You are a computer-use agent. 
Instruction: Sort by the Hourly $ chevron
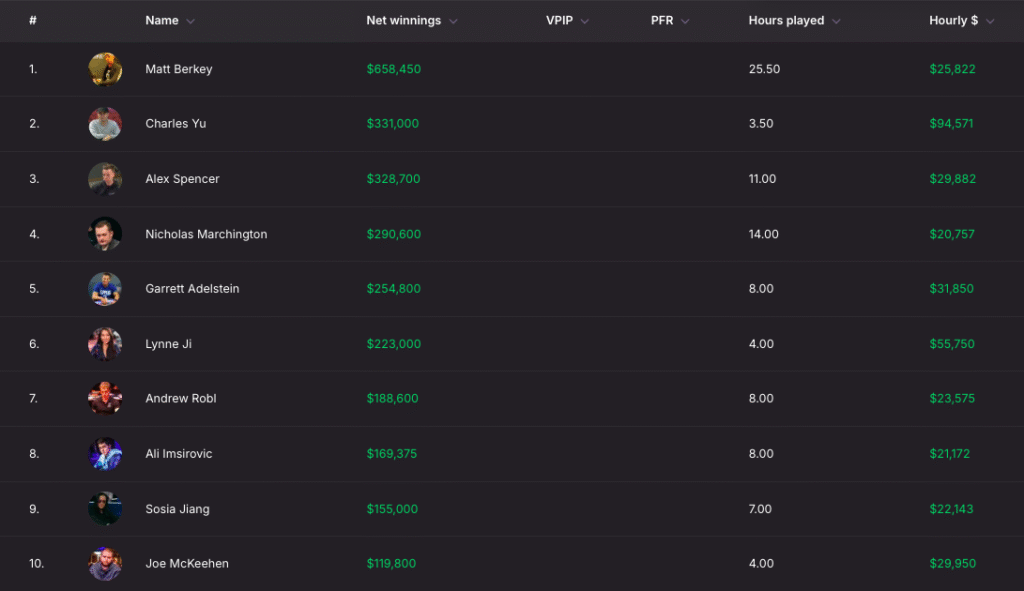pos(990,22)
